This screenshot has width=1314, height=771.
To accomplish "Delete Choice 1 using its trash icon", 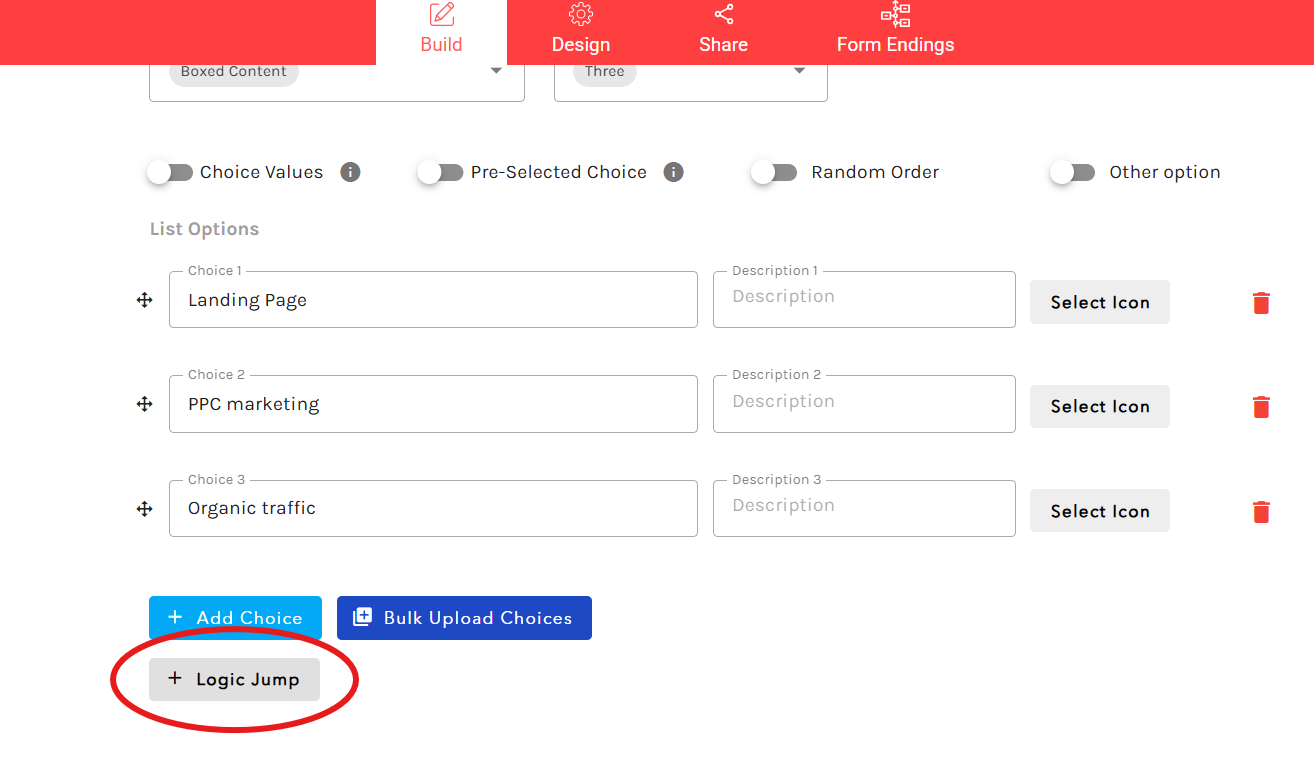I will [x=1261, y=302].
